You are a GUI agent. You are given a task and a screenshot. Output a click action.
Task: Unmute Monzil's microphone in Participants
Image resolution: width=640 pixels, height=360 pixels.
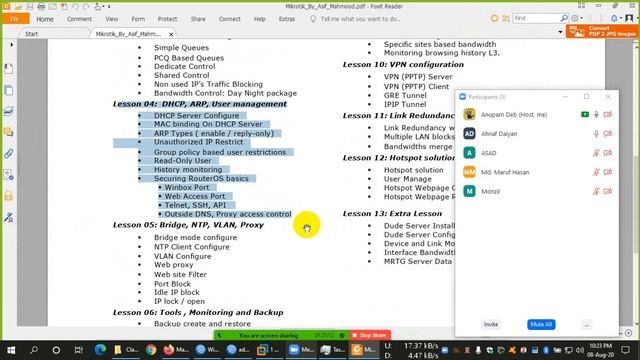[596, 191]
